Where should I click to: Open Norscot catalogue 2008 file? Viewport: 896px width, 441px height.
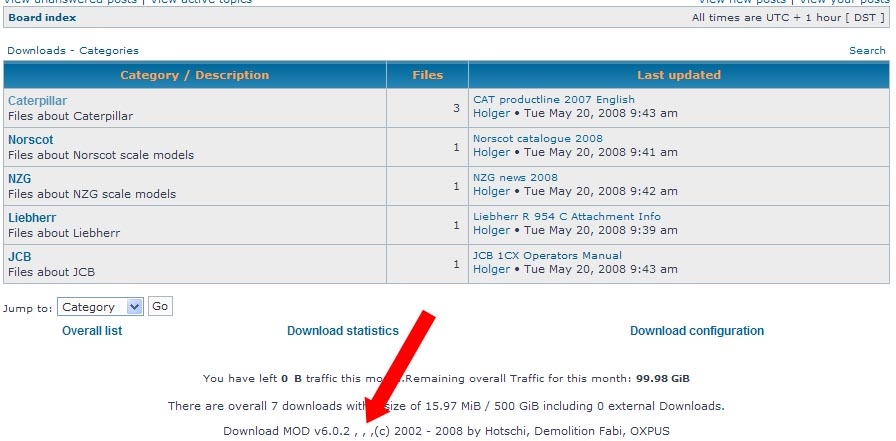[x=538, y=139]
